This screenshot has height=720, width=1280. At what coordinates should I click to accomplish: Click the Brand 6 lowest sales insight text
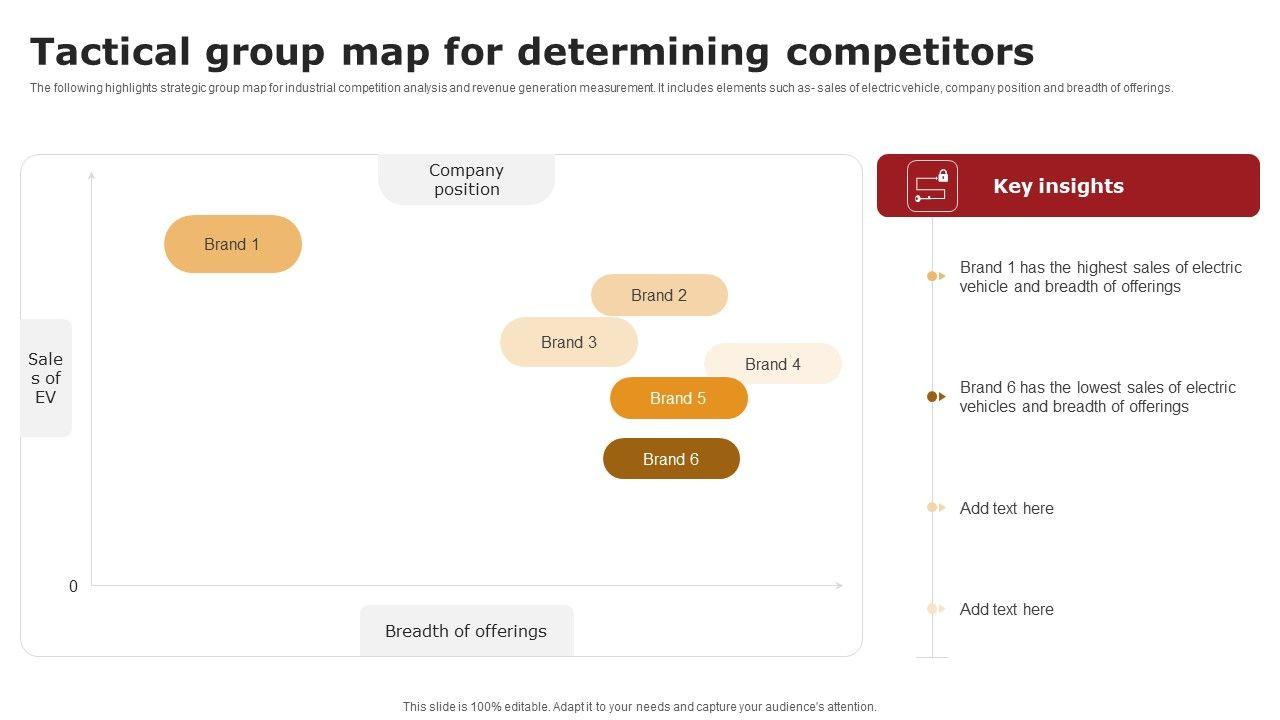pos(1097,397)
